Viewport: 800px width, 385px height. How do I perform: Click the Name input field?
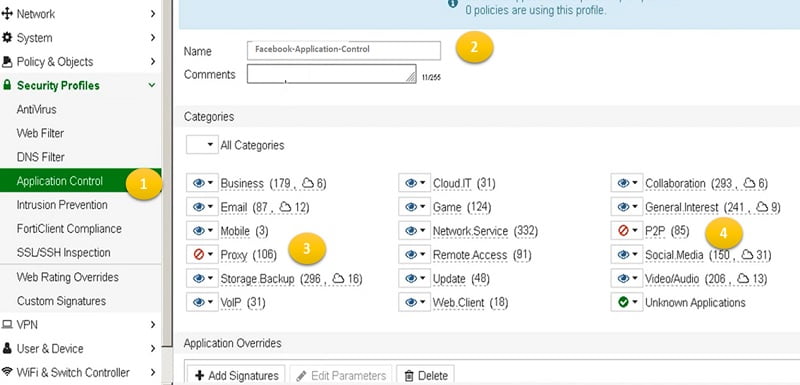[344, 50]
